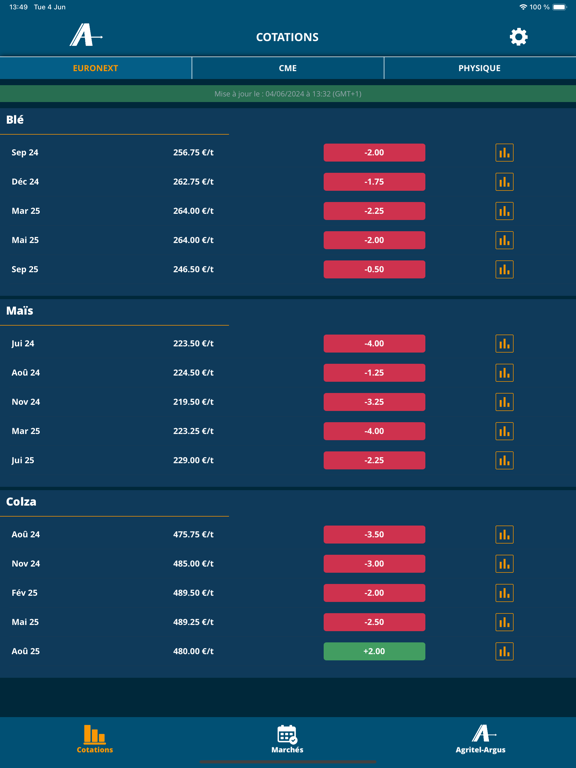Tap the -2.50 change for Colza Mai 25

point(374,622)
